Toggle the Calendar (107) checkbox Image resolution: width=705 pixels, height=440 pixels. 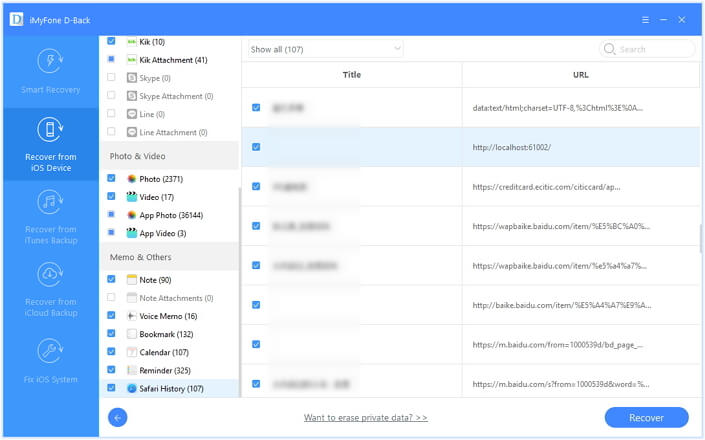coord(111,351)
